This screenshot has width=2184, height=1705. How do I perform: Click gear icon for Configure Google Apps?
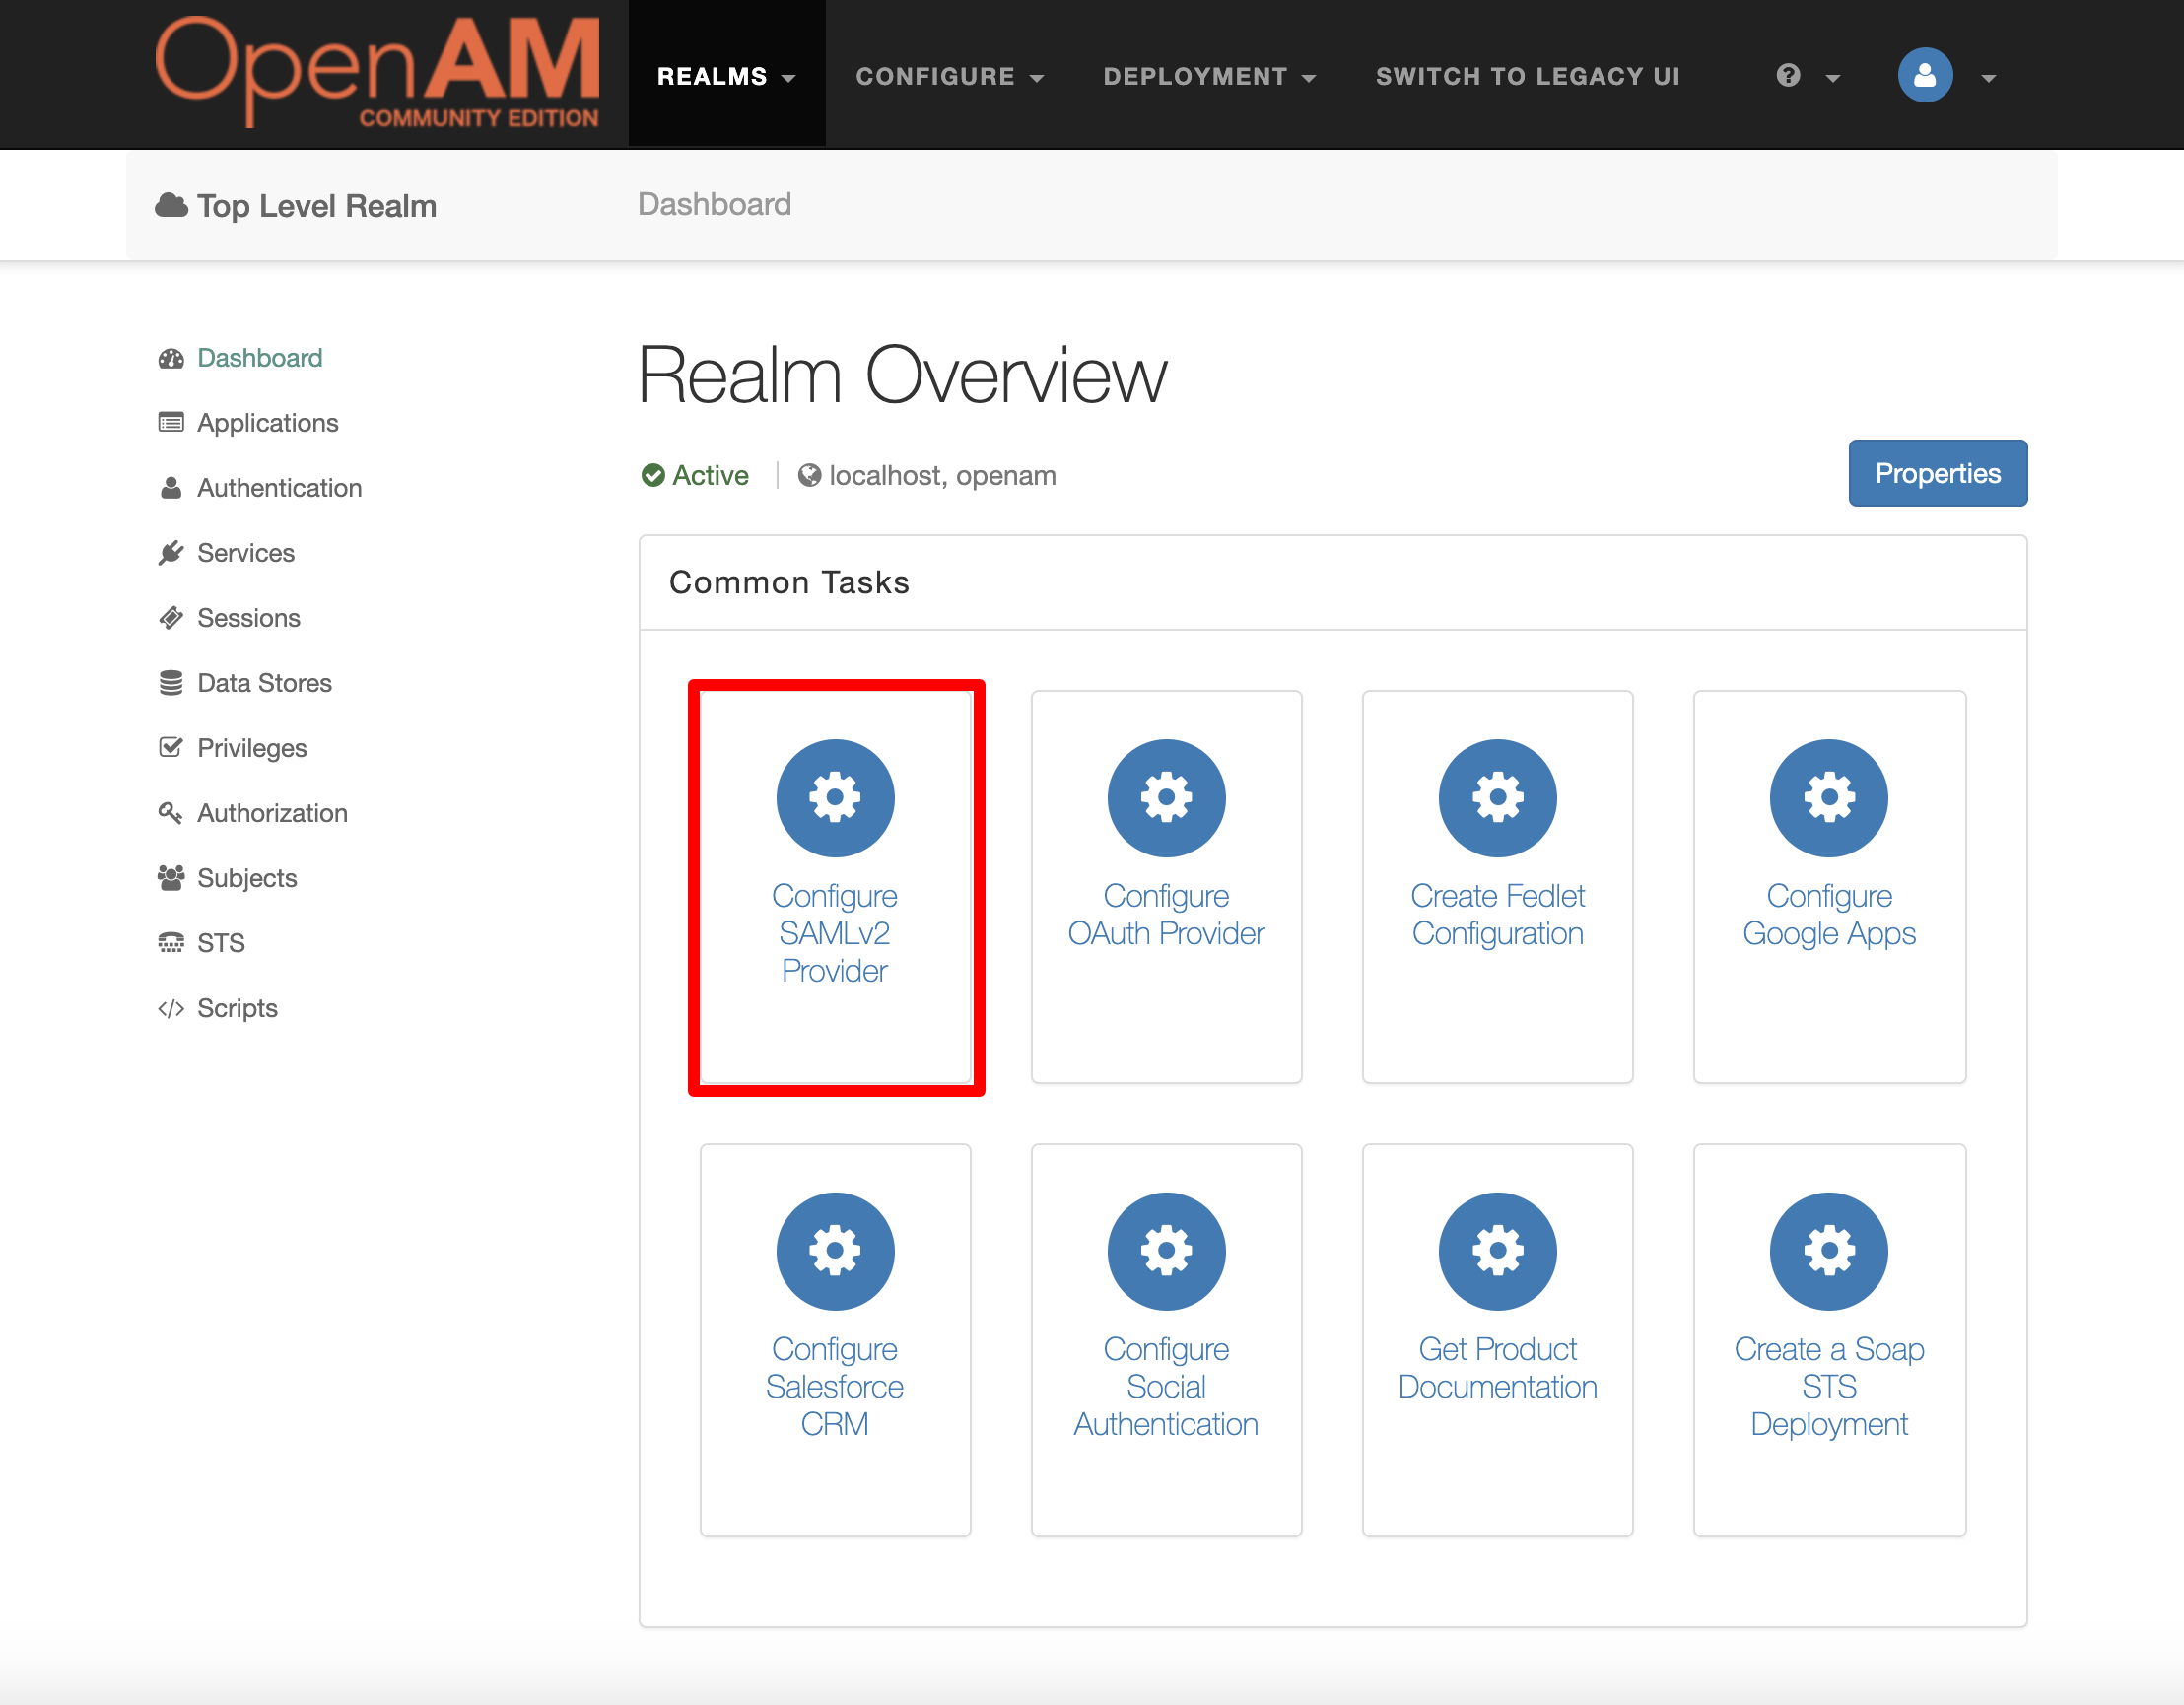pyautogui.click(x=1829, y=798)
